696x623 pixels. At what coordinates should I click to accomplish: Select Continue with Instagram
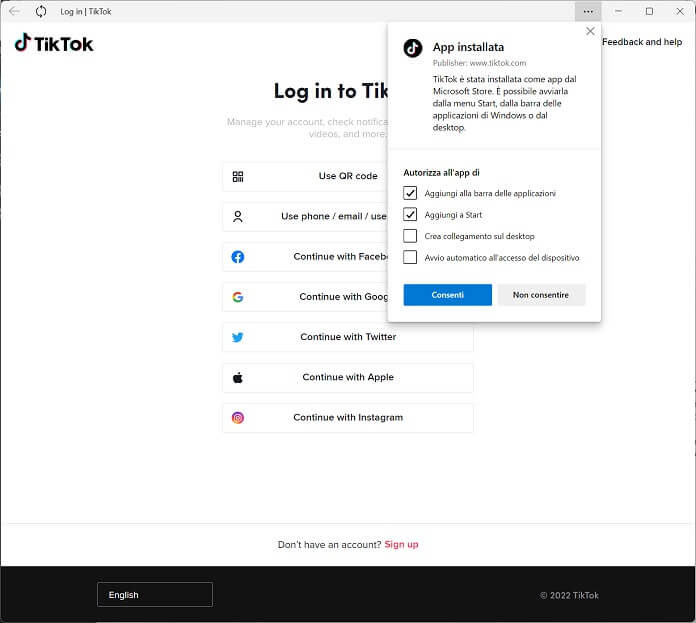pos(348,418)
